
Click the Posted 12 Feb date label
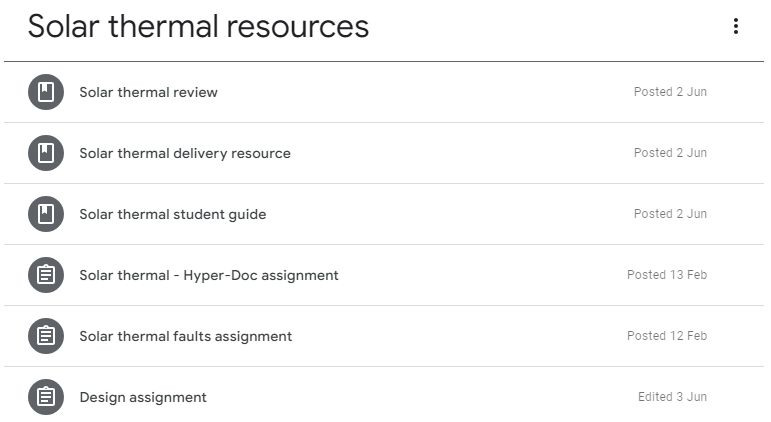[666, 336]
